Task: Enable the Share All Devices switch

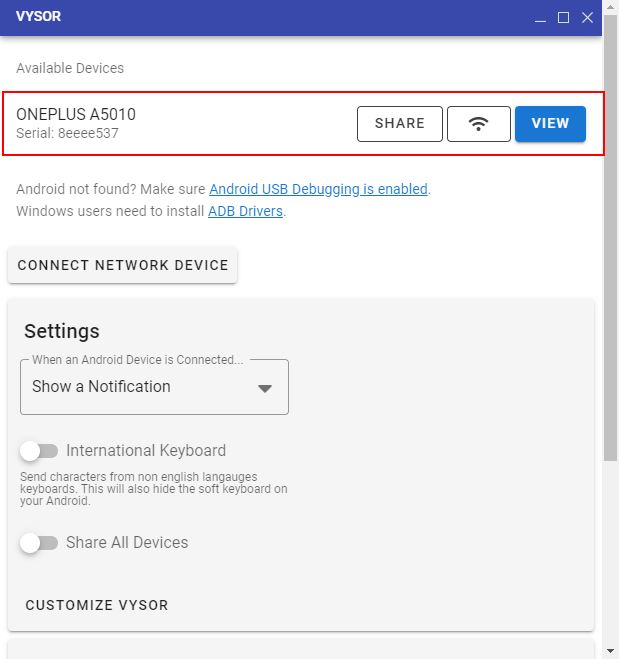Action: pos(39,543)
